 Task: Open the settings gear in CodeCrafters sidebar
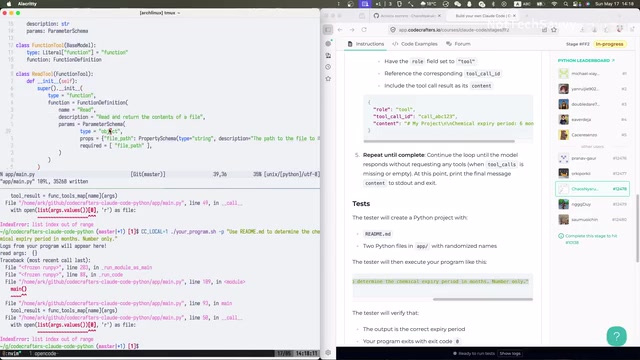328,352
